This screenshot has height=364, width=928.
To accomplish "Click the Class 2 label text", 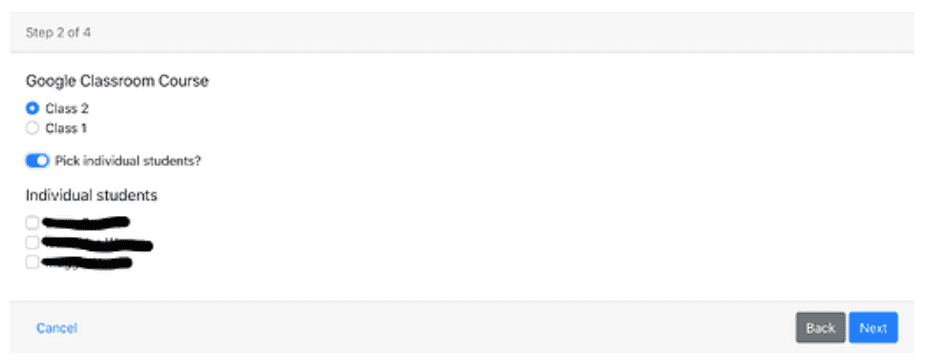I will (x=67, y=108).
